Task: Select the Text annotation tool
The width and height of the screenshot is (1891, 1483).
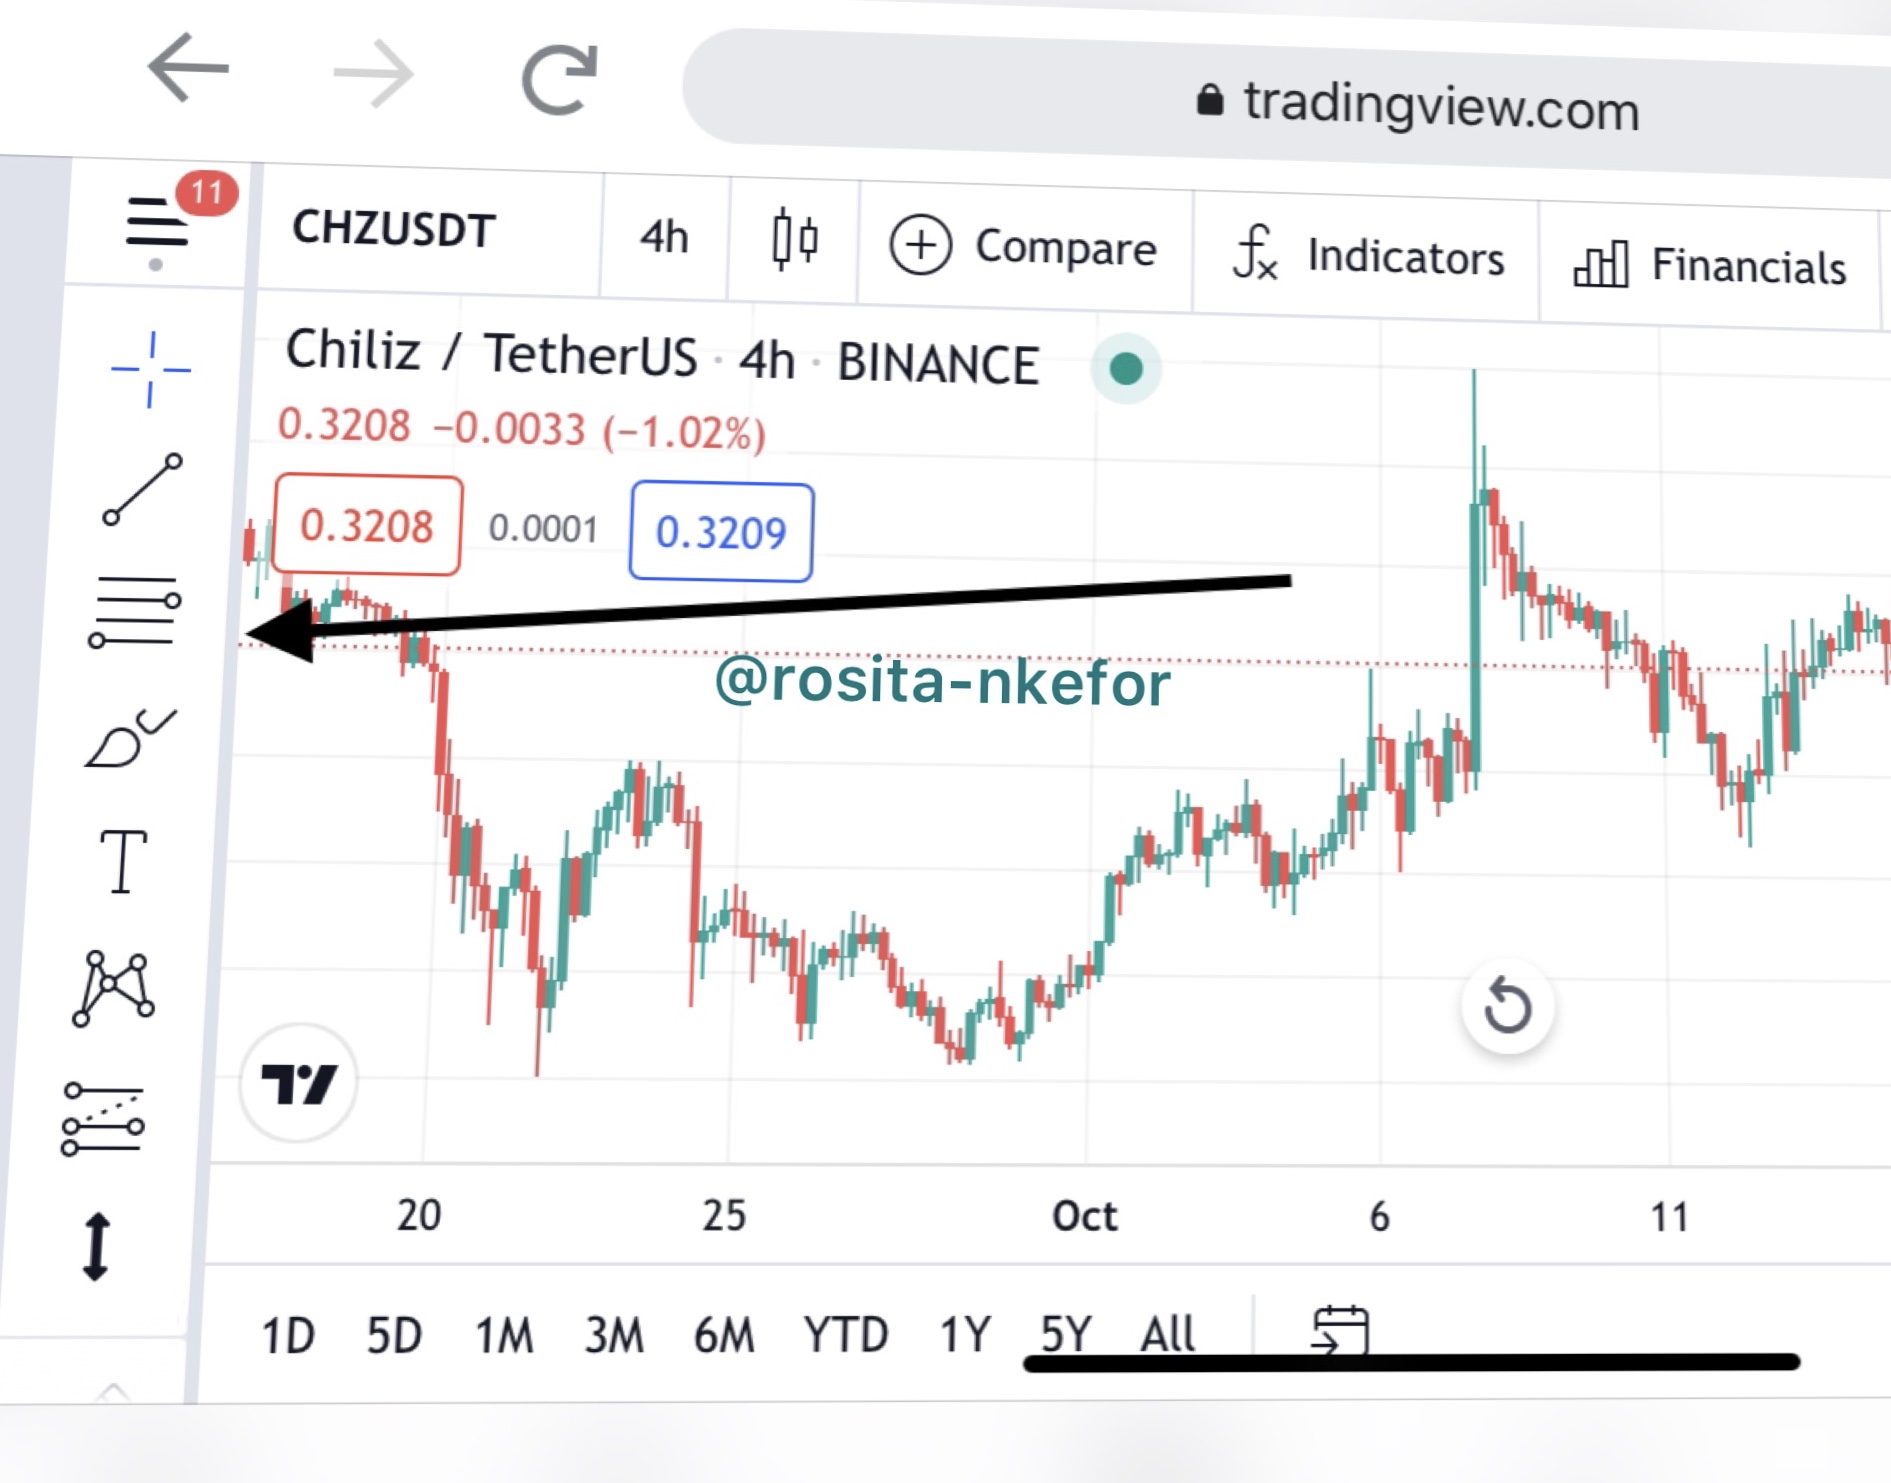Action: coord(123,861)
